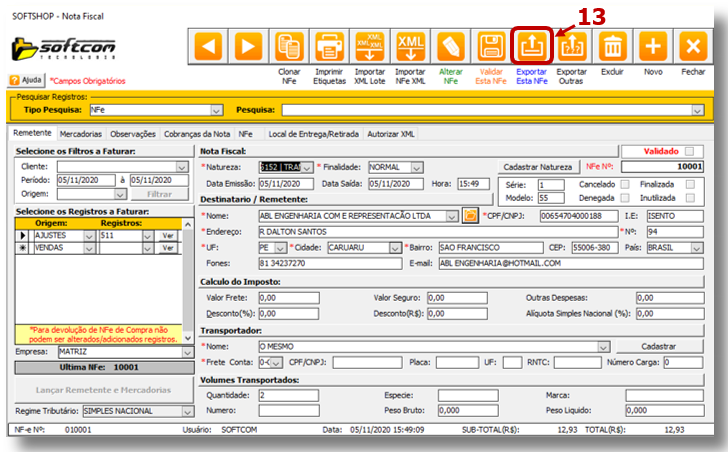Click the Exportar Esta NFe icon
Image resolution: width=728 pixels, height=452 pixels.
(x=531, y=46)
